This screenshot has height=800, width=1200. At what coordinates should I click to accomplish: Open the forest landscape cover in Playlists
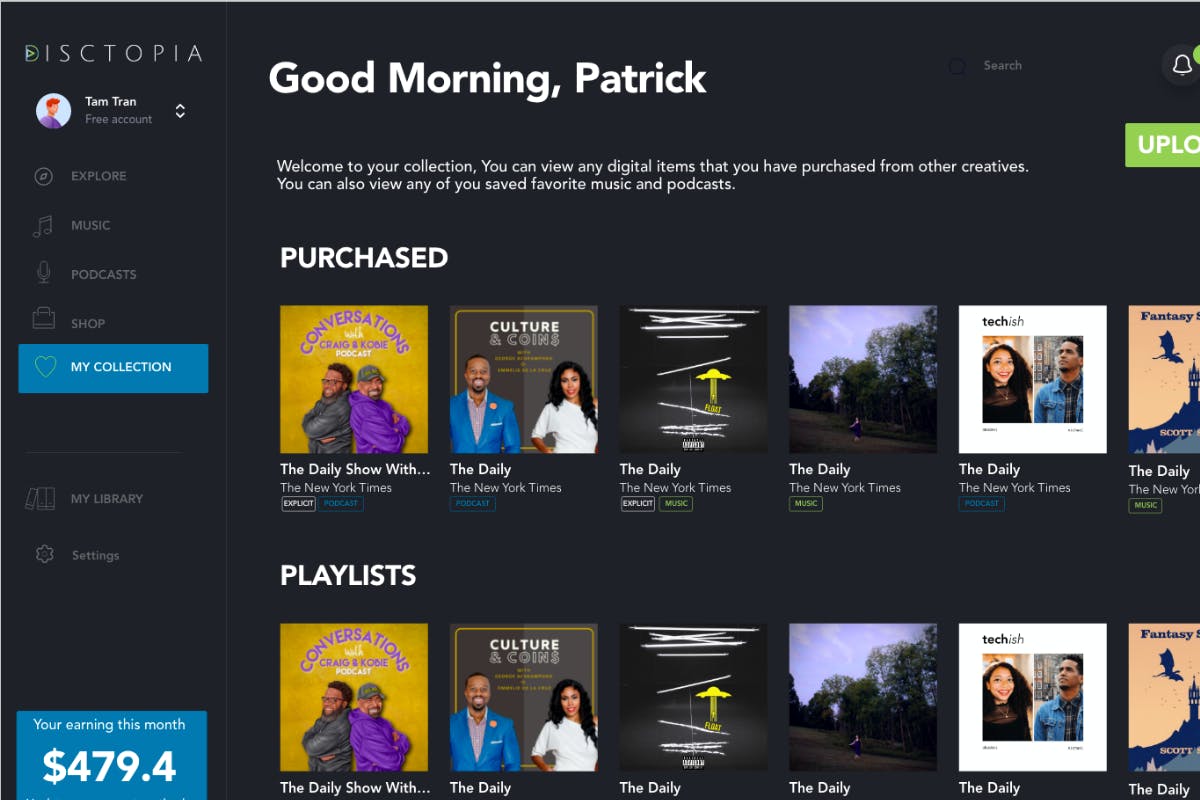(x=863, y=697)
